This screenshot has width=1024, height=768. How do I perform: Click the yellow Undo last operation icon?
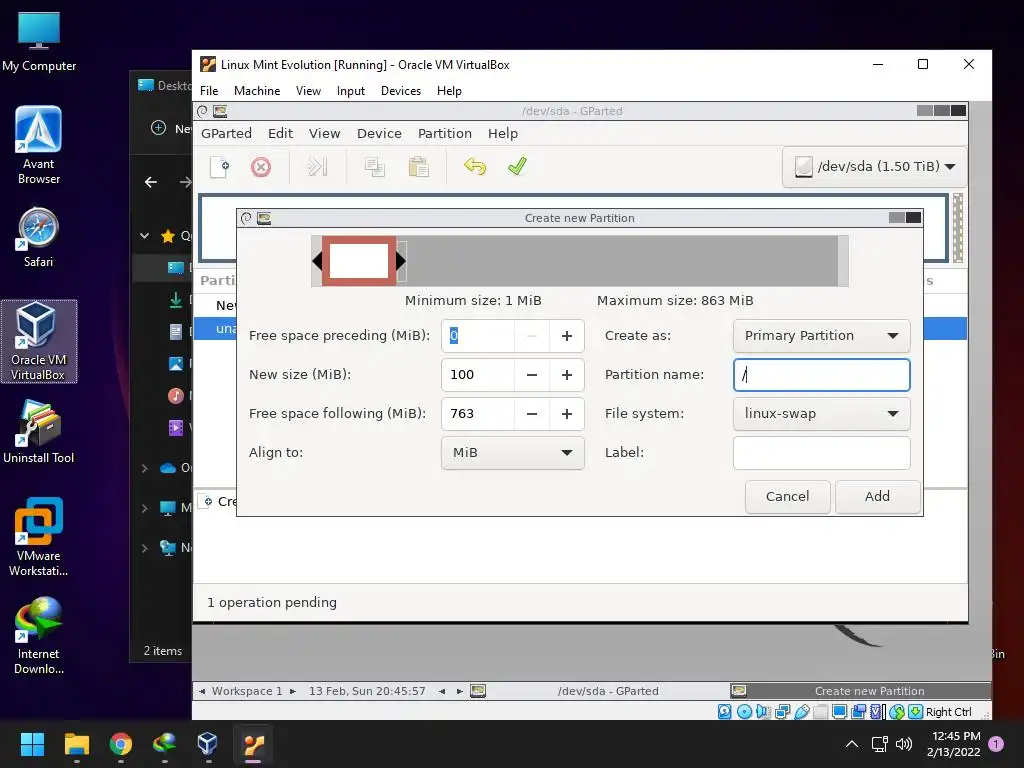point(475,167)
